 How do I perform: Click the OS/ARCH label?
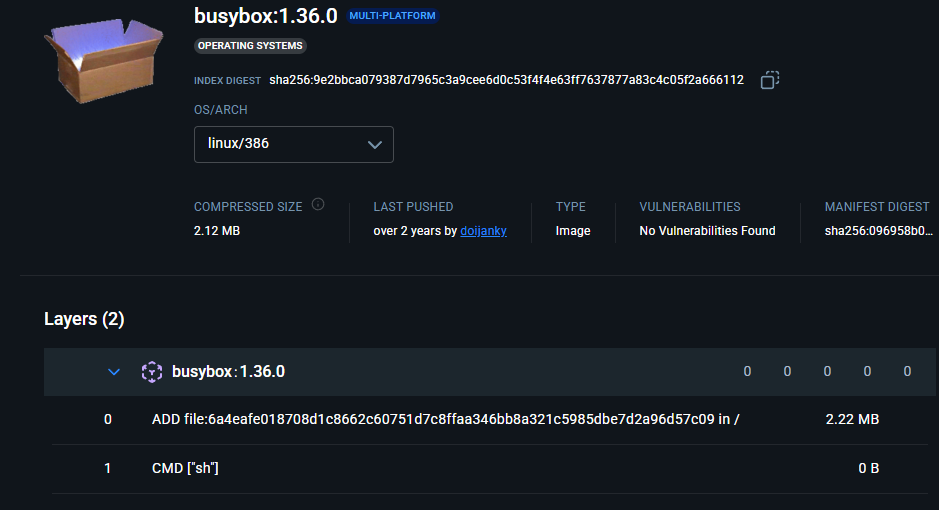(220, 110)
